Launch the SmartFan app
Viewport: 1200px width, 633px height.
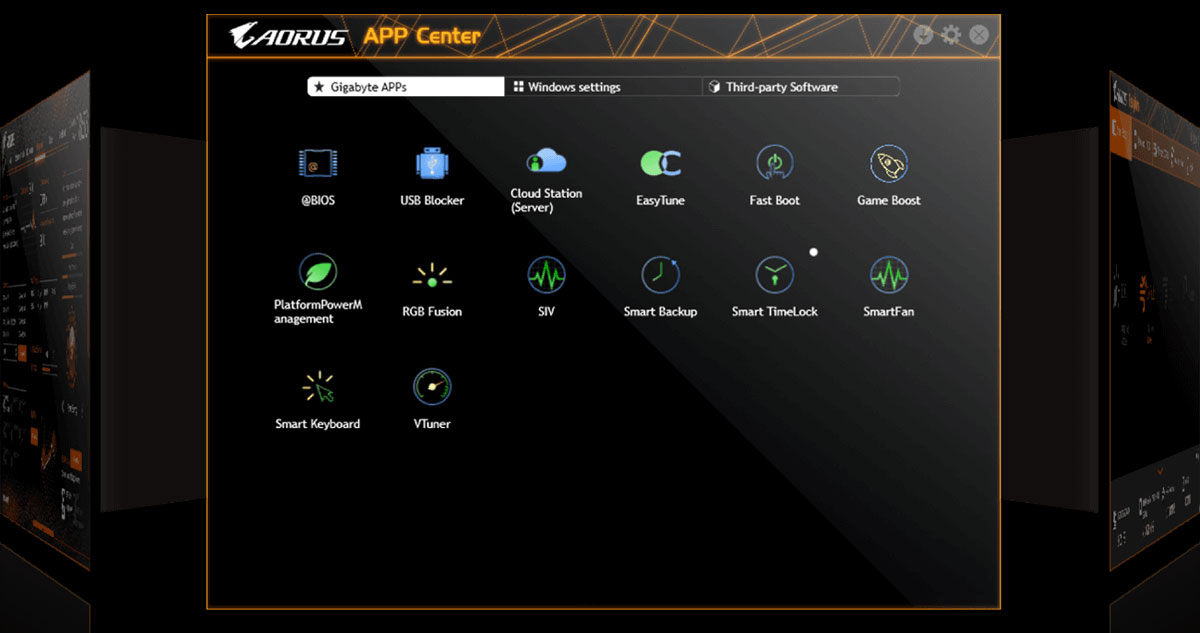888,274
